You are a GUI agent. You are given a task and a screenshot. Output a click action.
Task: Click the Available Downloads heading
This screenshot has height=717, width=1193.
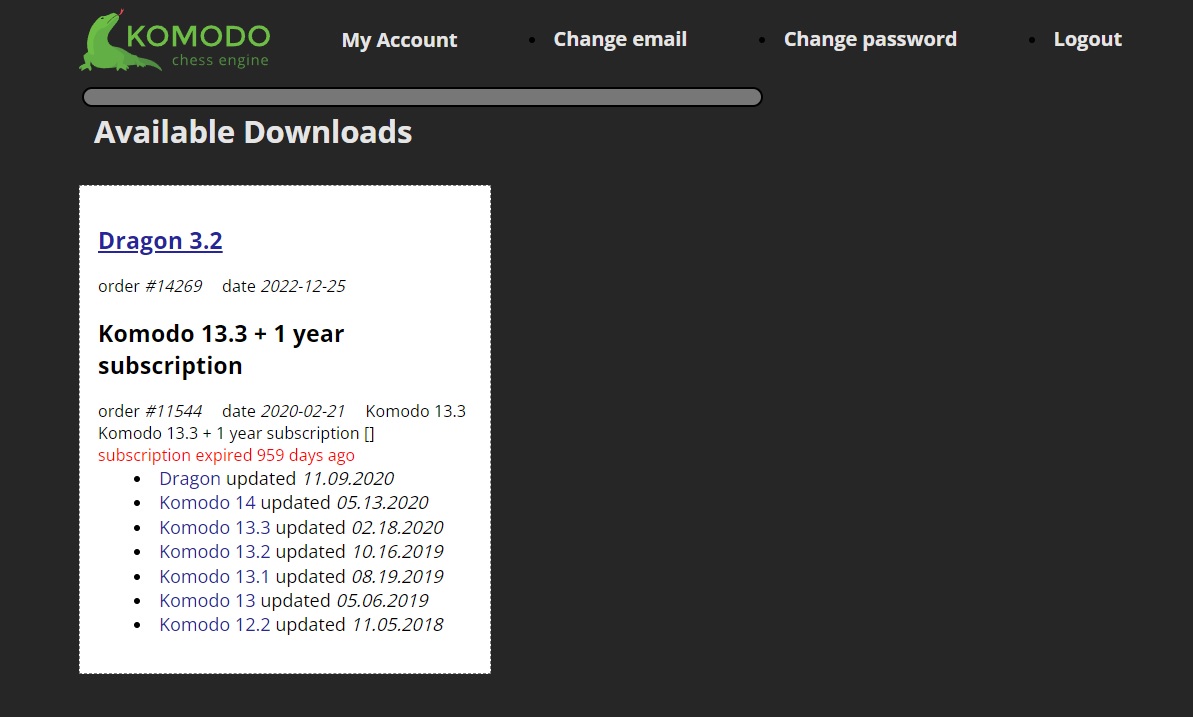click(253, 132)
